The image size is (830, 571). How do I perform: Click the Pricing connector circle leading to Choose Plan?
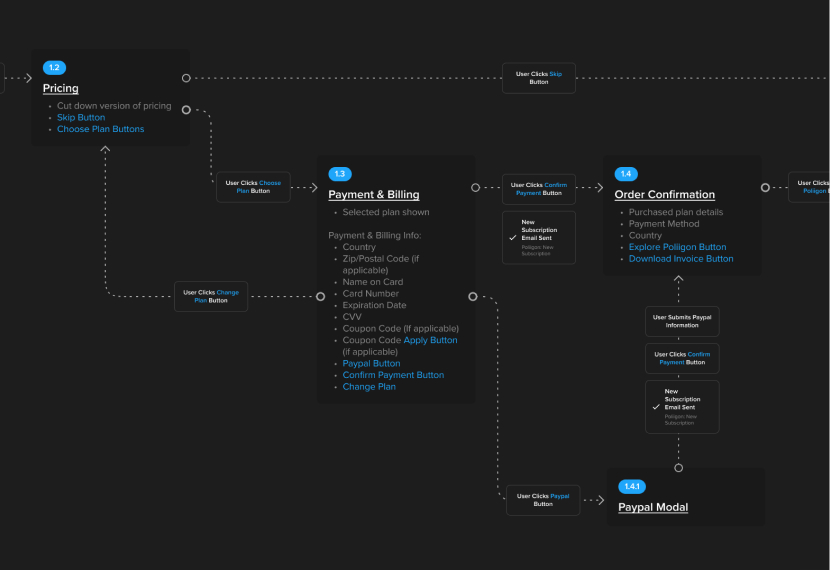pos(186,110)
